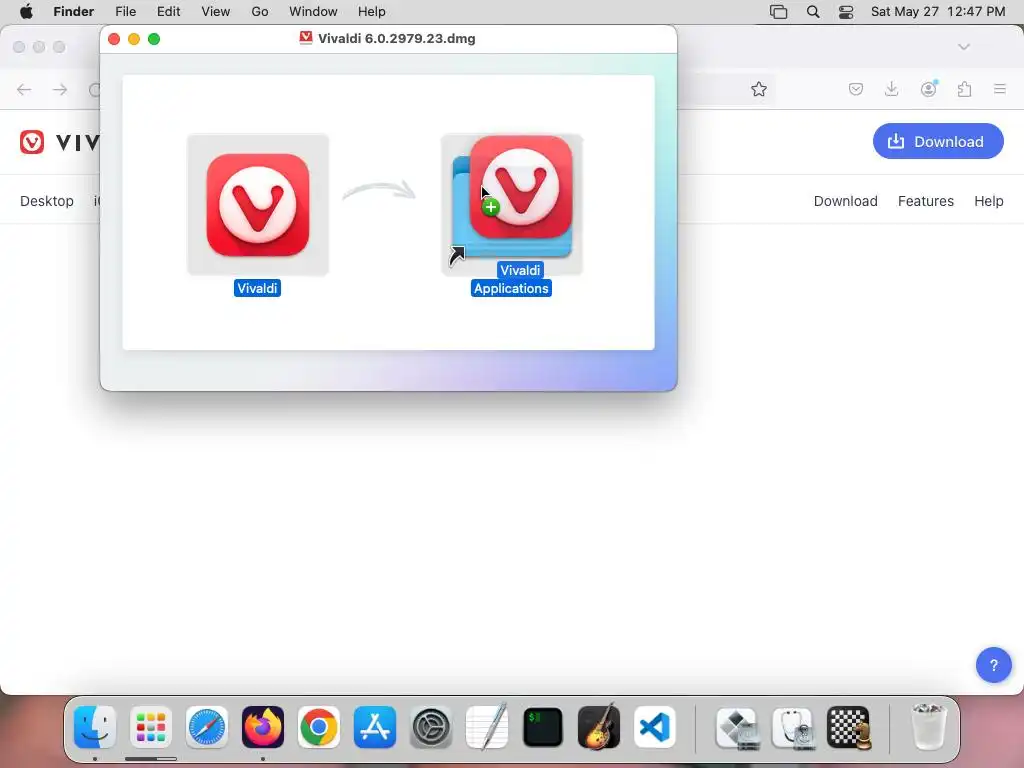
Task: Click the date and time in the menu bar
Action: (x=938, y=12)
